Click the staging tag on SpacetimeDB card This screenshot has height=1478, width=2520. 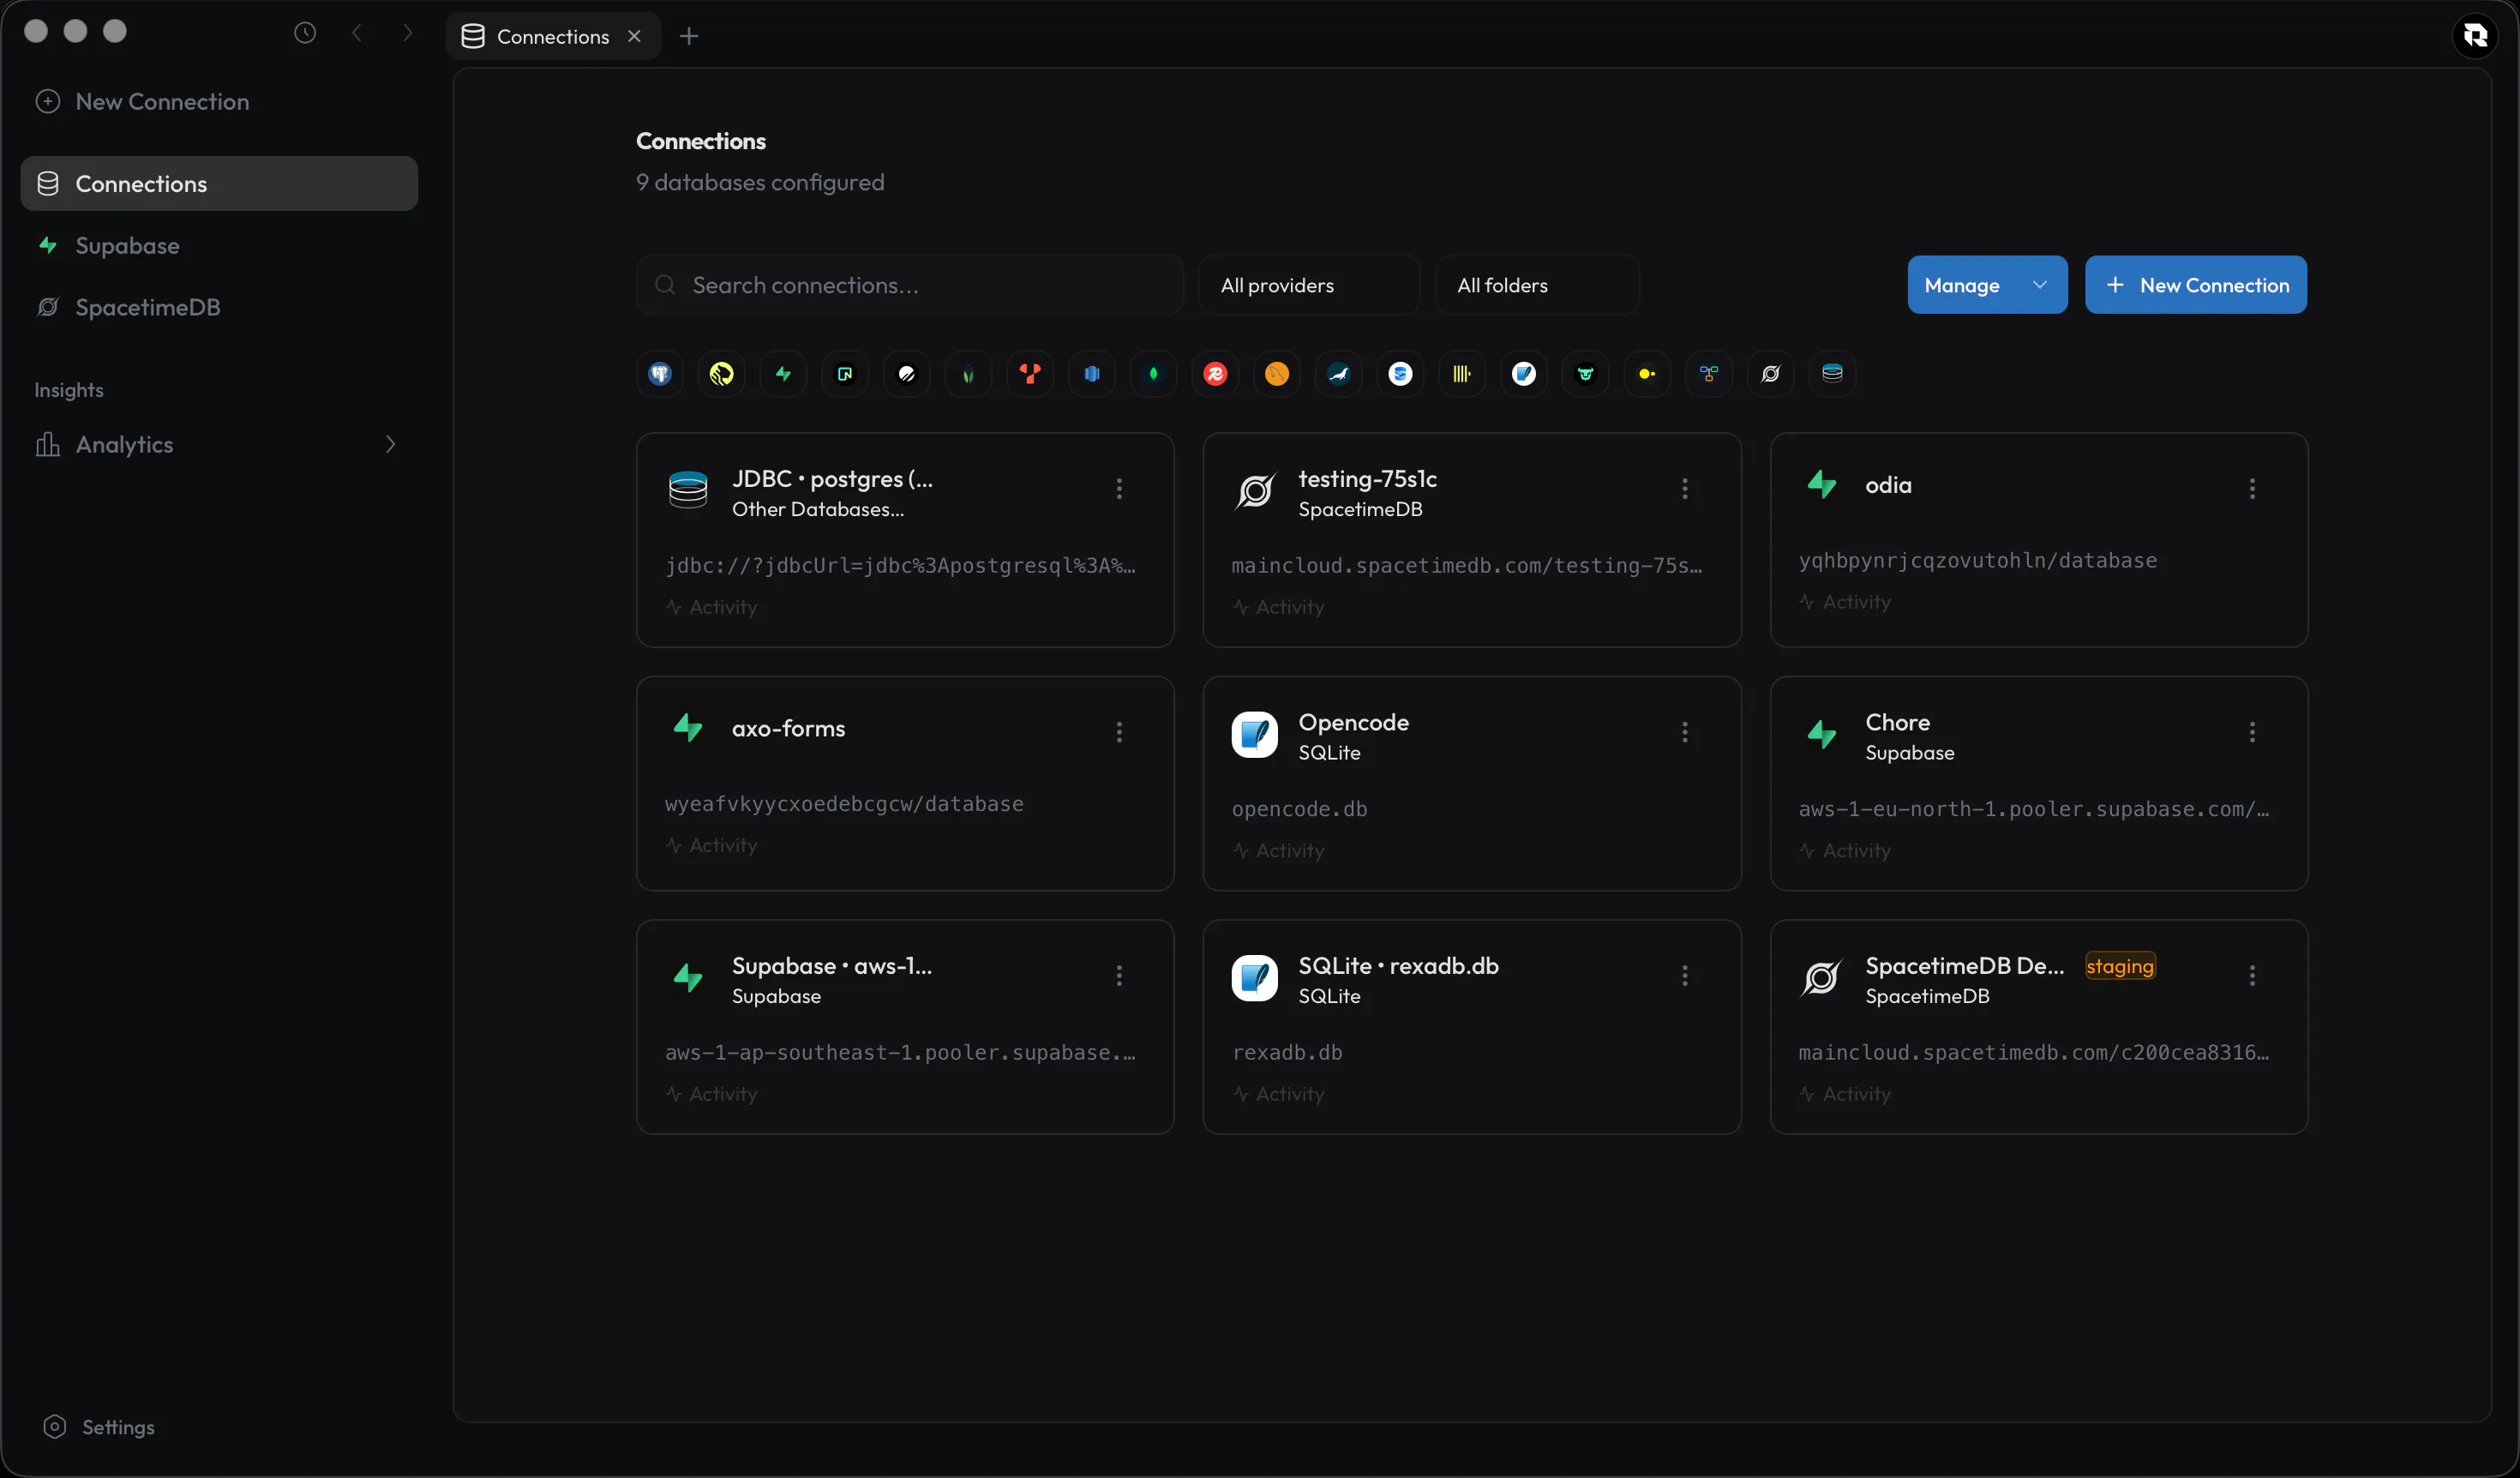click(2120, 966)
